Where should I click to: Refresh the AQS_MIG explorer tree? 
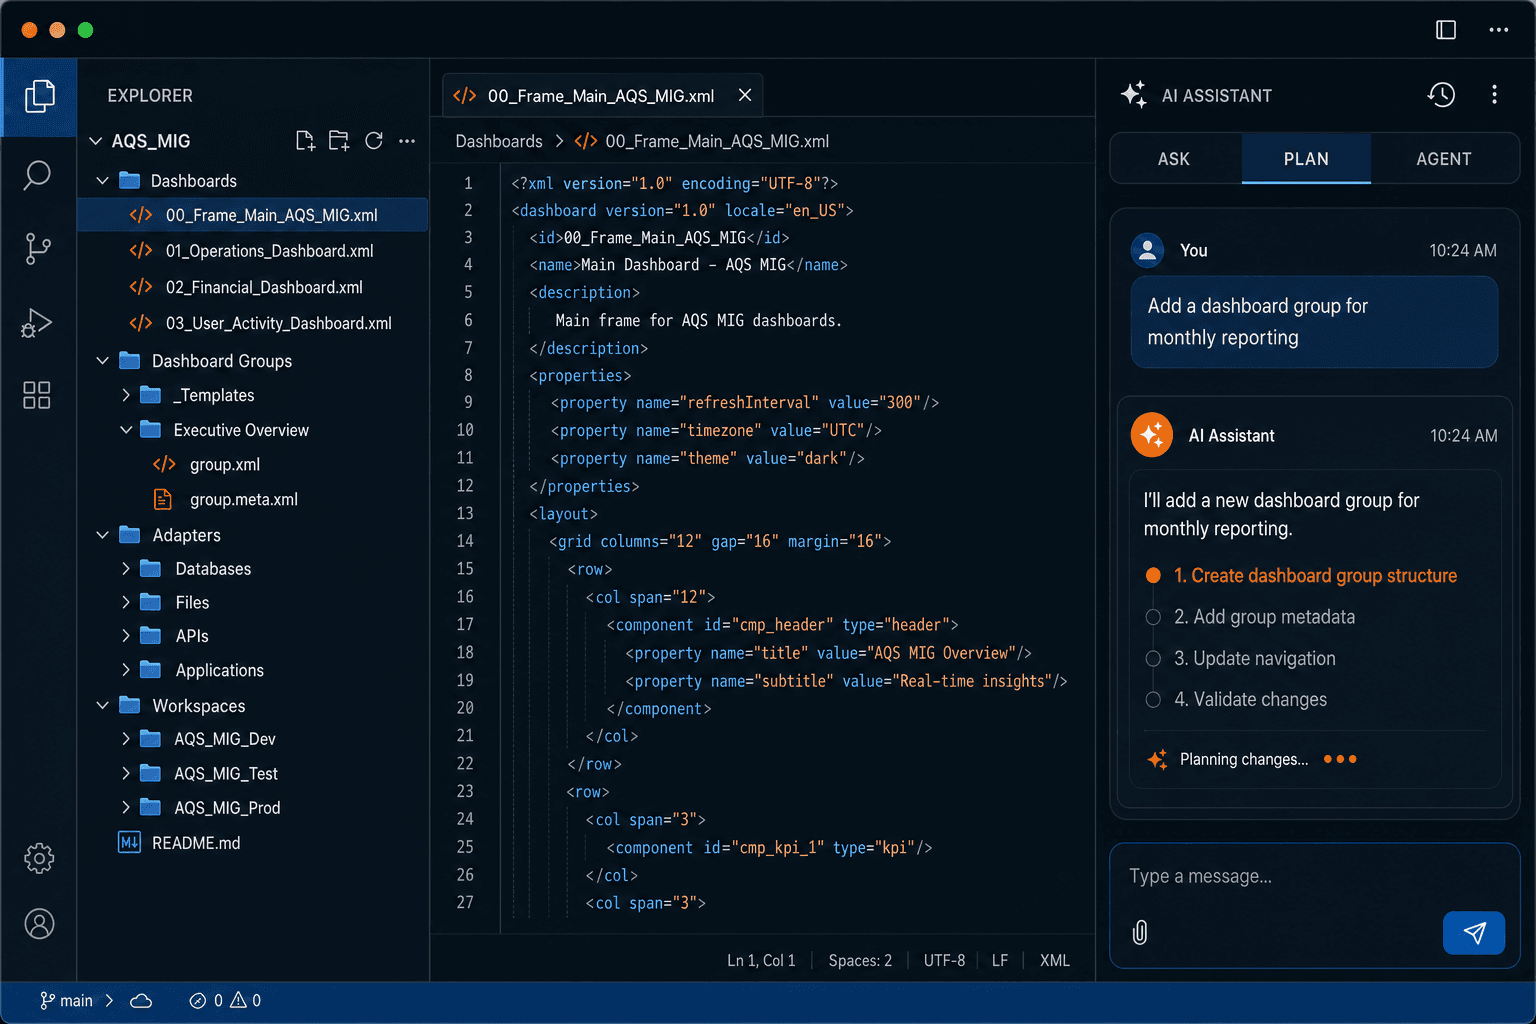[374, 141]
